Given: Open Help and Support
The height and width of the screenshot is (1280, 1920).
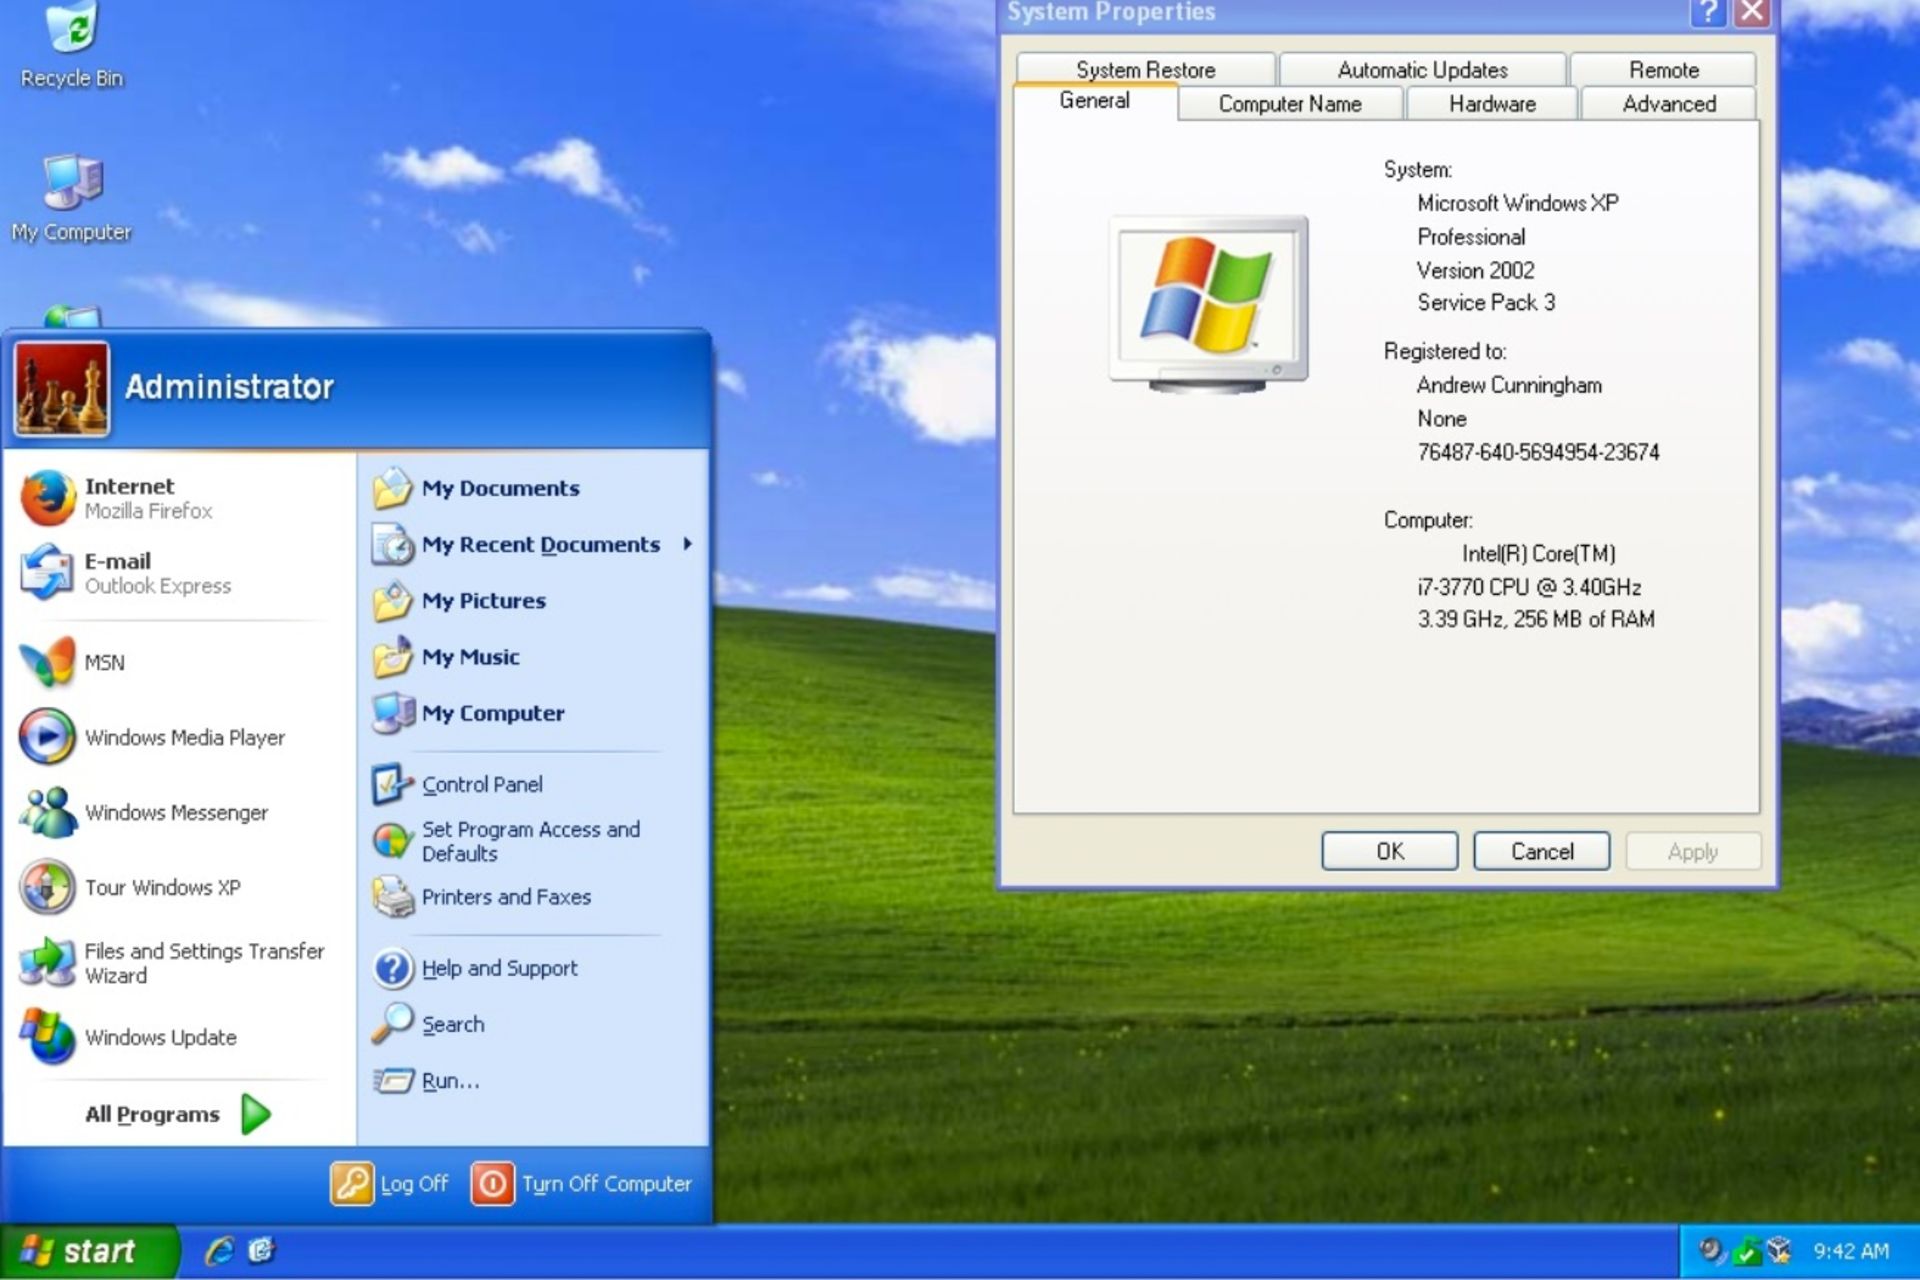Looking at the screenshot, I should tap(532, 968).
